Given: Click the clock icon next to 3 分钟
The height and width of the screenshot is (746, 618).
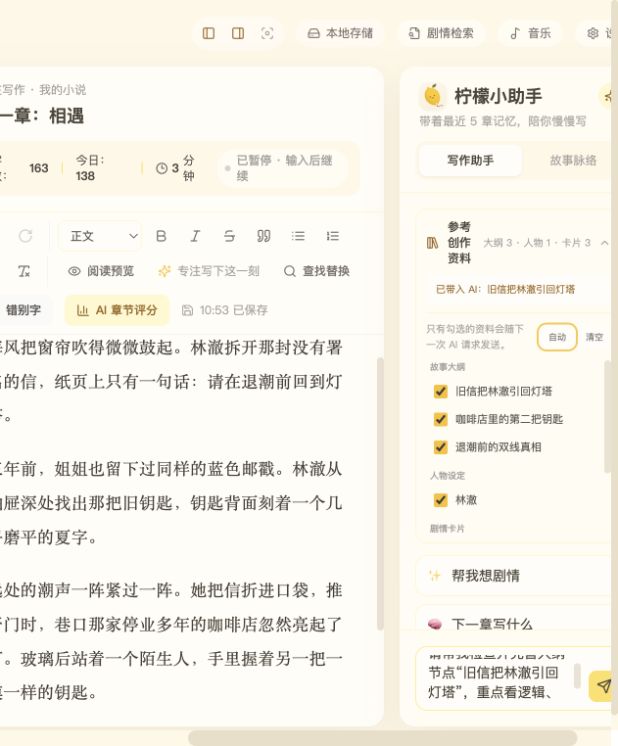Looking at the screenshot, I should (162, 168).
